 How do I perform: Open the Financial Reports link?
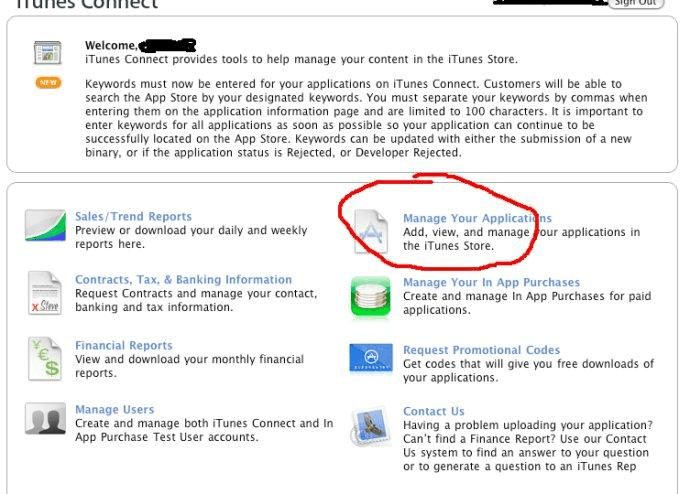coord(124,345)
